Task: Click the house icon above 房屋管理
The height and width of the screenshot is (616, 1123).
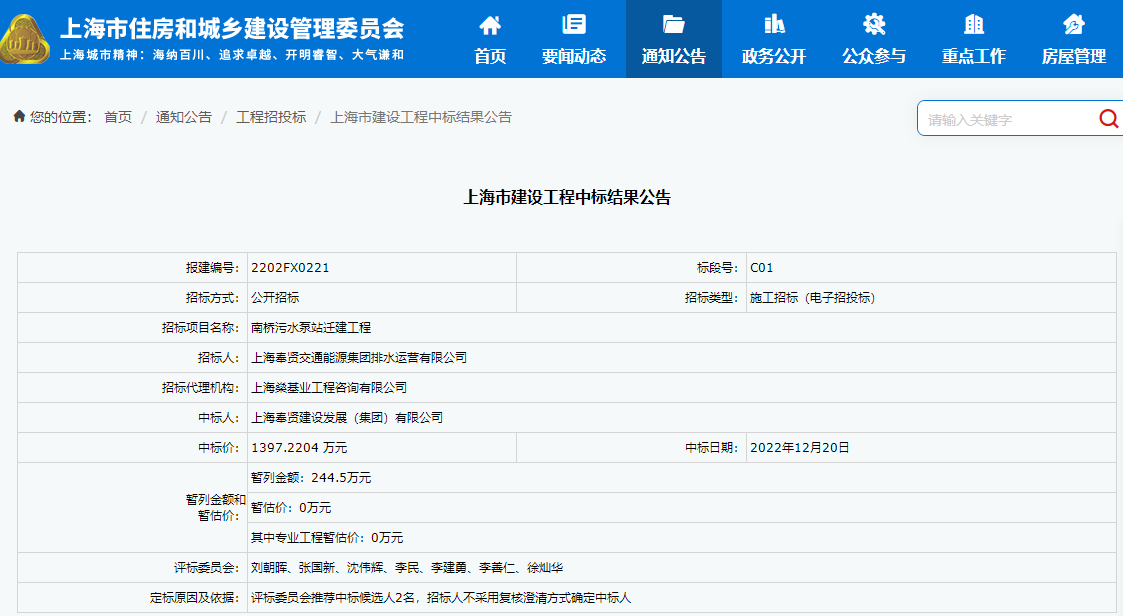Action: 1074,24
